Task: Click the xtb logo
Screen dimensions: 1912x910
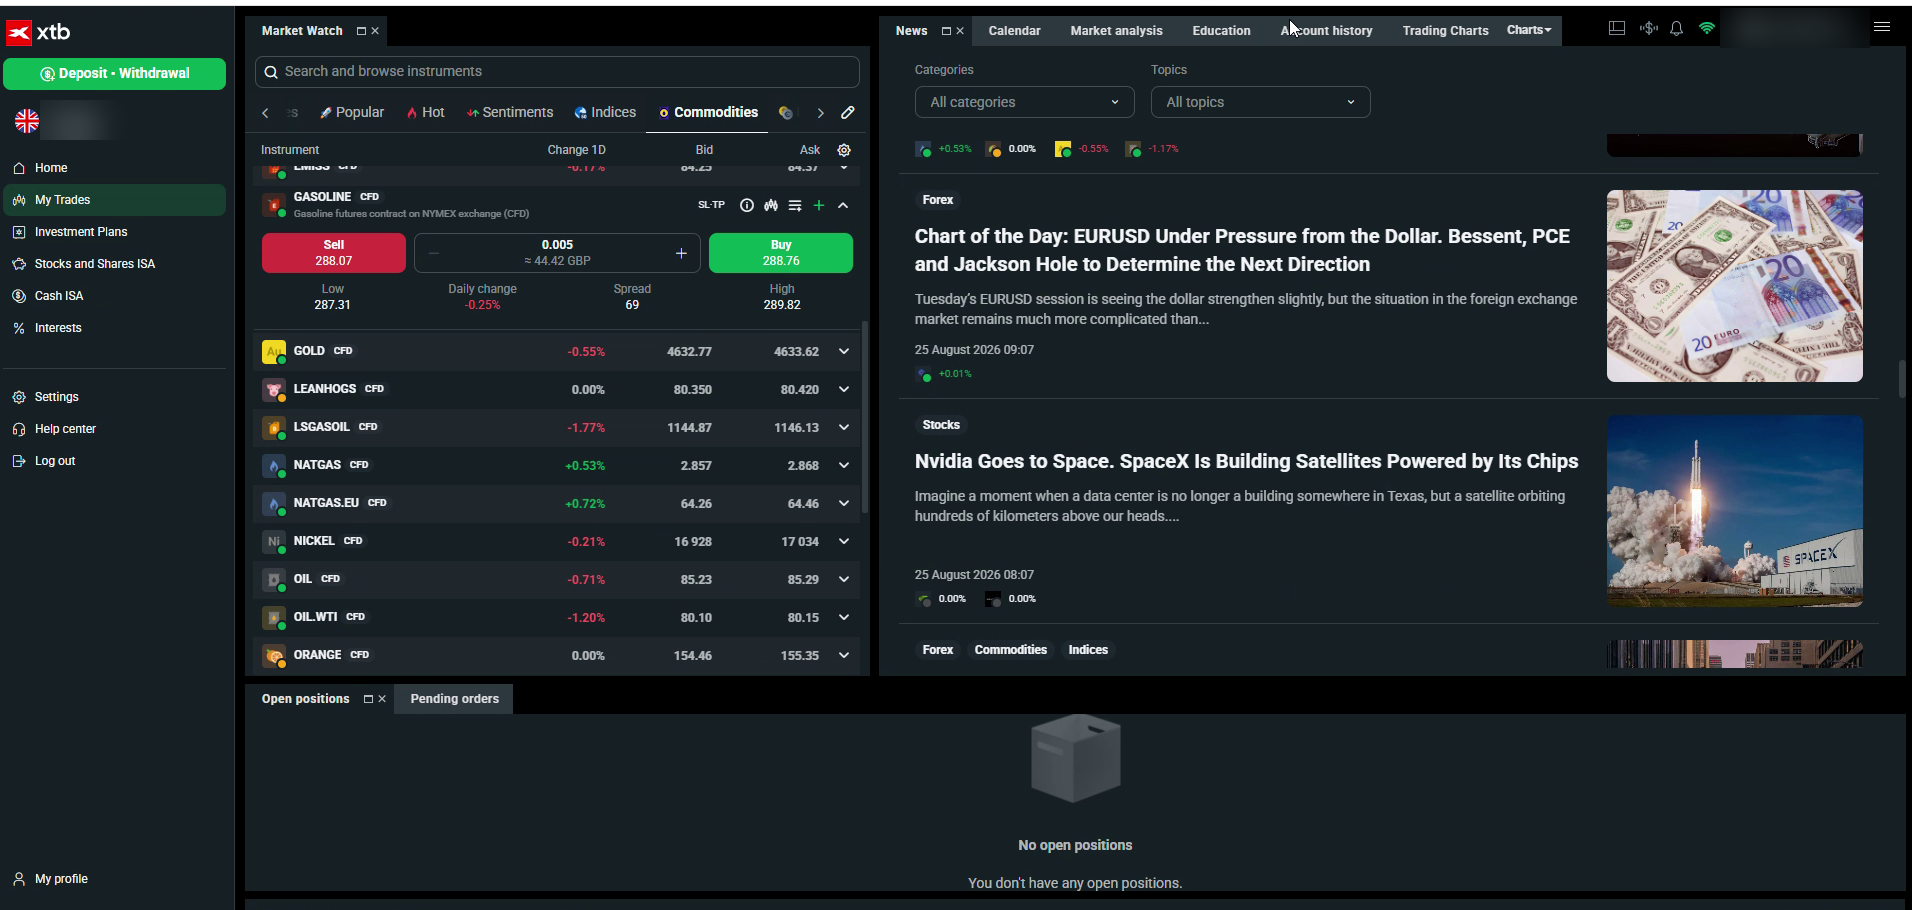Action: (x=39, y=32)
